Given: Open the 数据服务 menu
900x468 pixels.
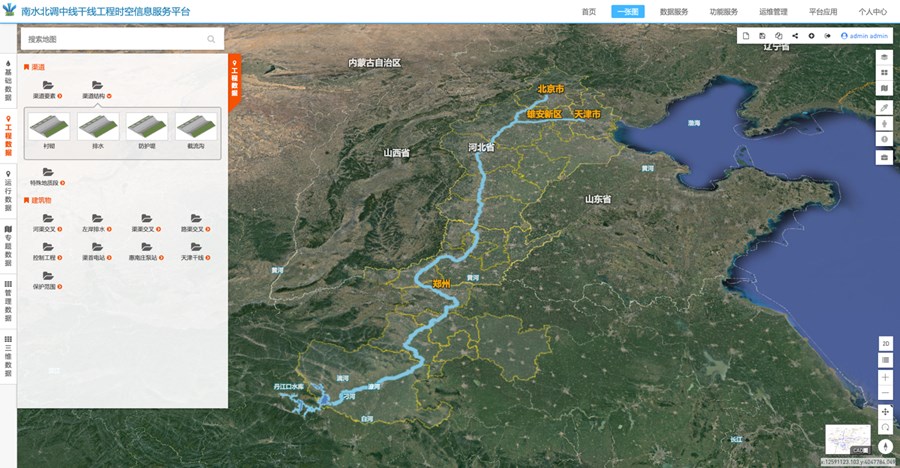Looking at the screenshot, I should 673,12.
